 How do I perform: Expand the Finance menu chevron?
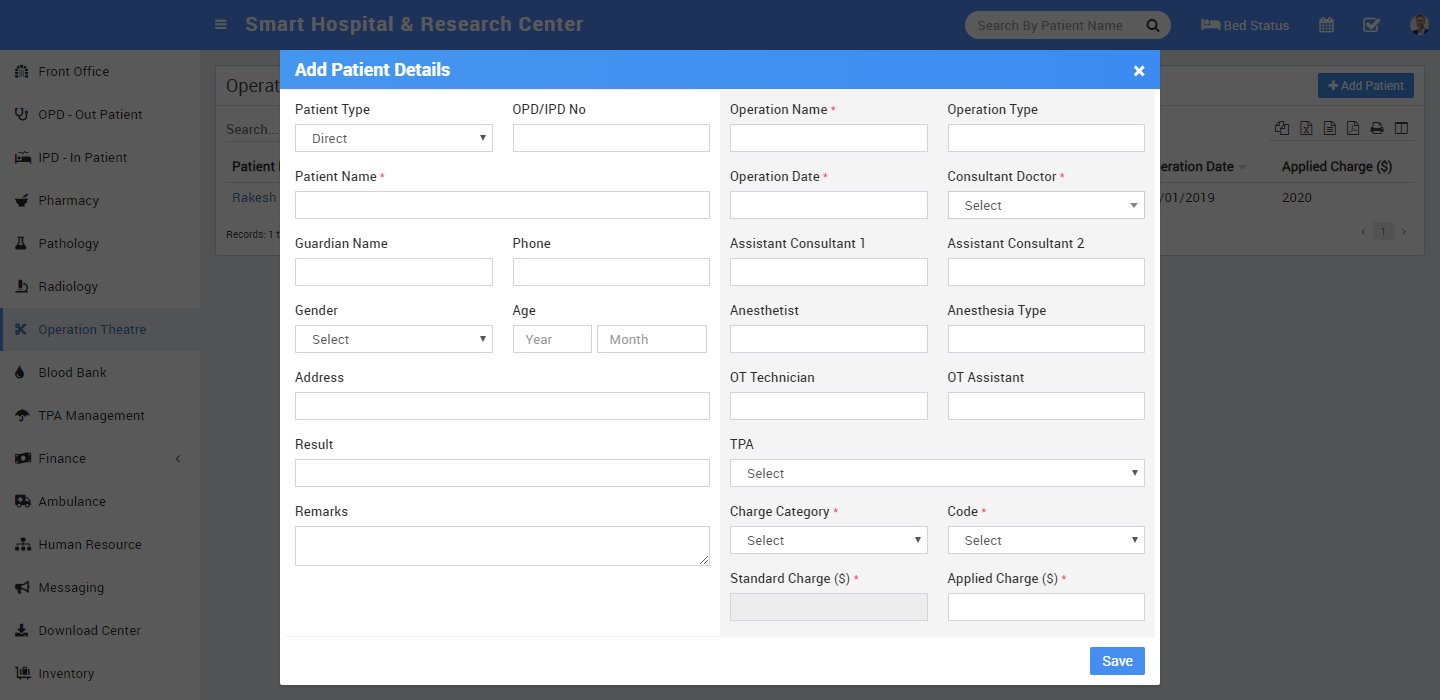click(178, 458)
